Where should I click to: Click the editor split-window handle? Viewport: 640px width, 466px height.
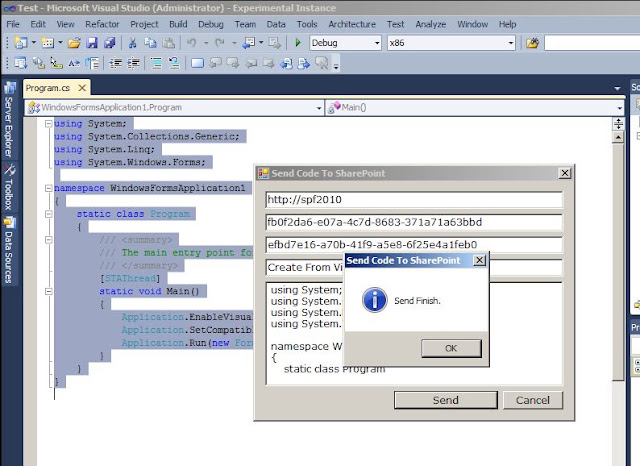pos(618,124)
